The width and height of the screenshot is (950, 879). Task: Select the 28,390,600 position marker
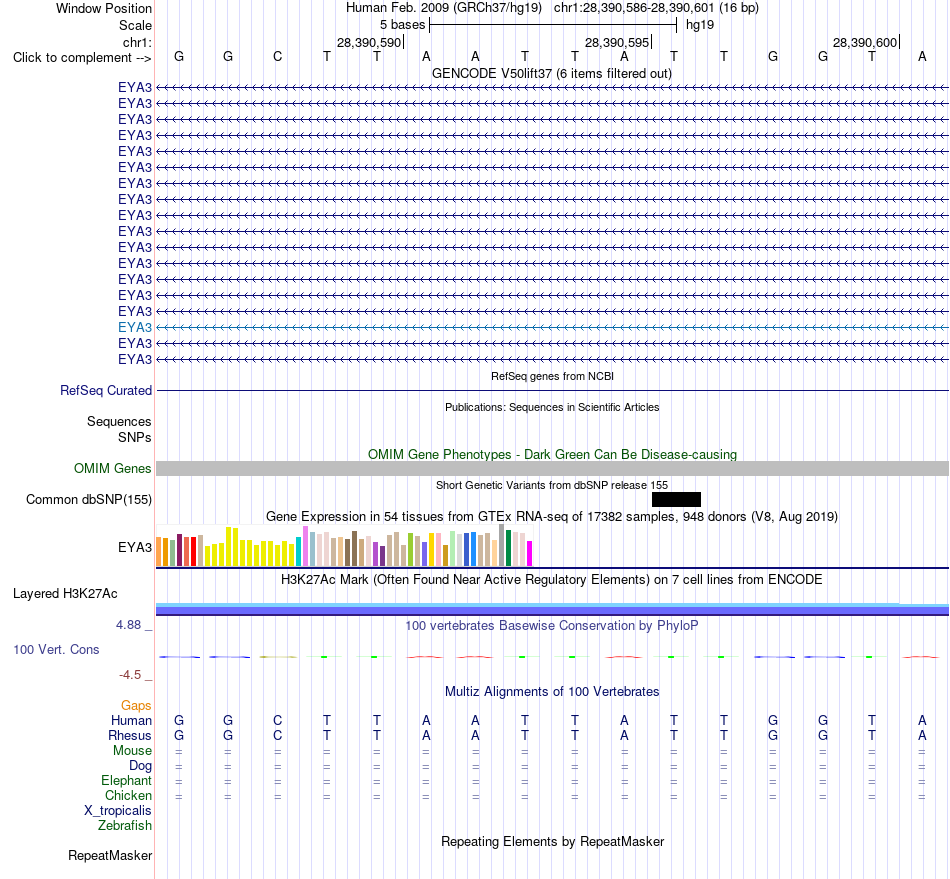[x=865, y=42]
